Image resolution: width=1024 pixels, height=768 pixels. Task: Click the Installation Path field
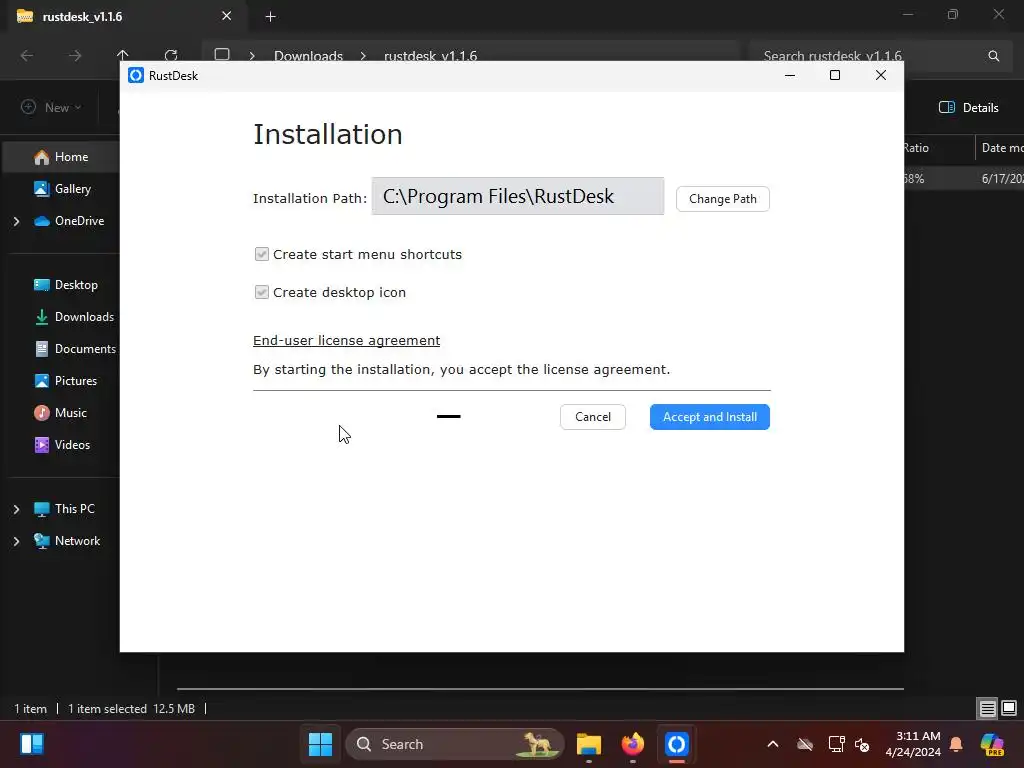518,196
